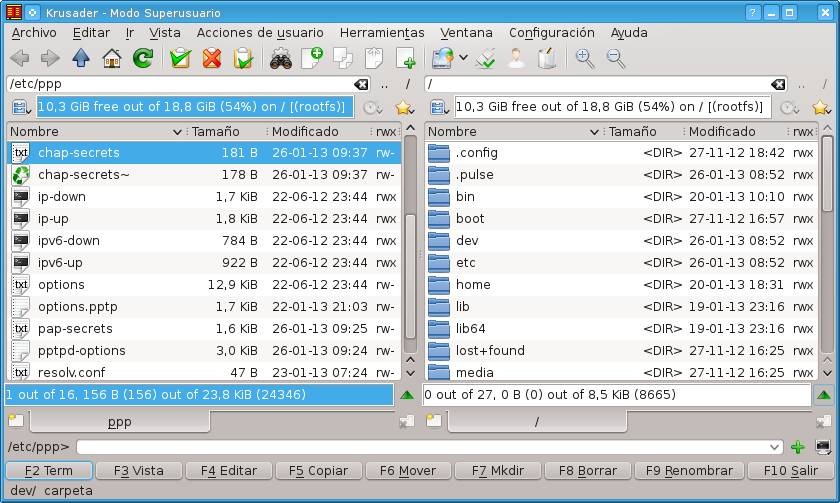The width and height of the screenshot is (840, 503).
Task: Zoom in with magnifier plus icon
Action: (584, 58)
